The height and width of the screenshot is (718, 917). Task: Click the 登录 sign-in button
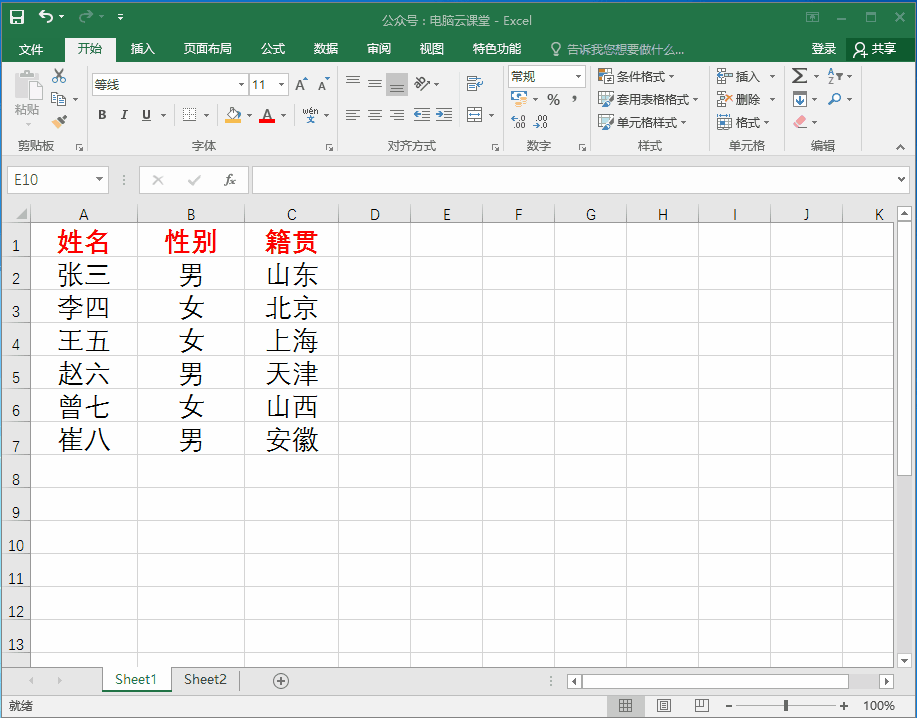(x=823, y=49)
